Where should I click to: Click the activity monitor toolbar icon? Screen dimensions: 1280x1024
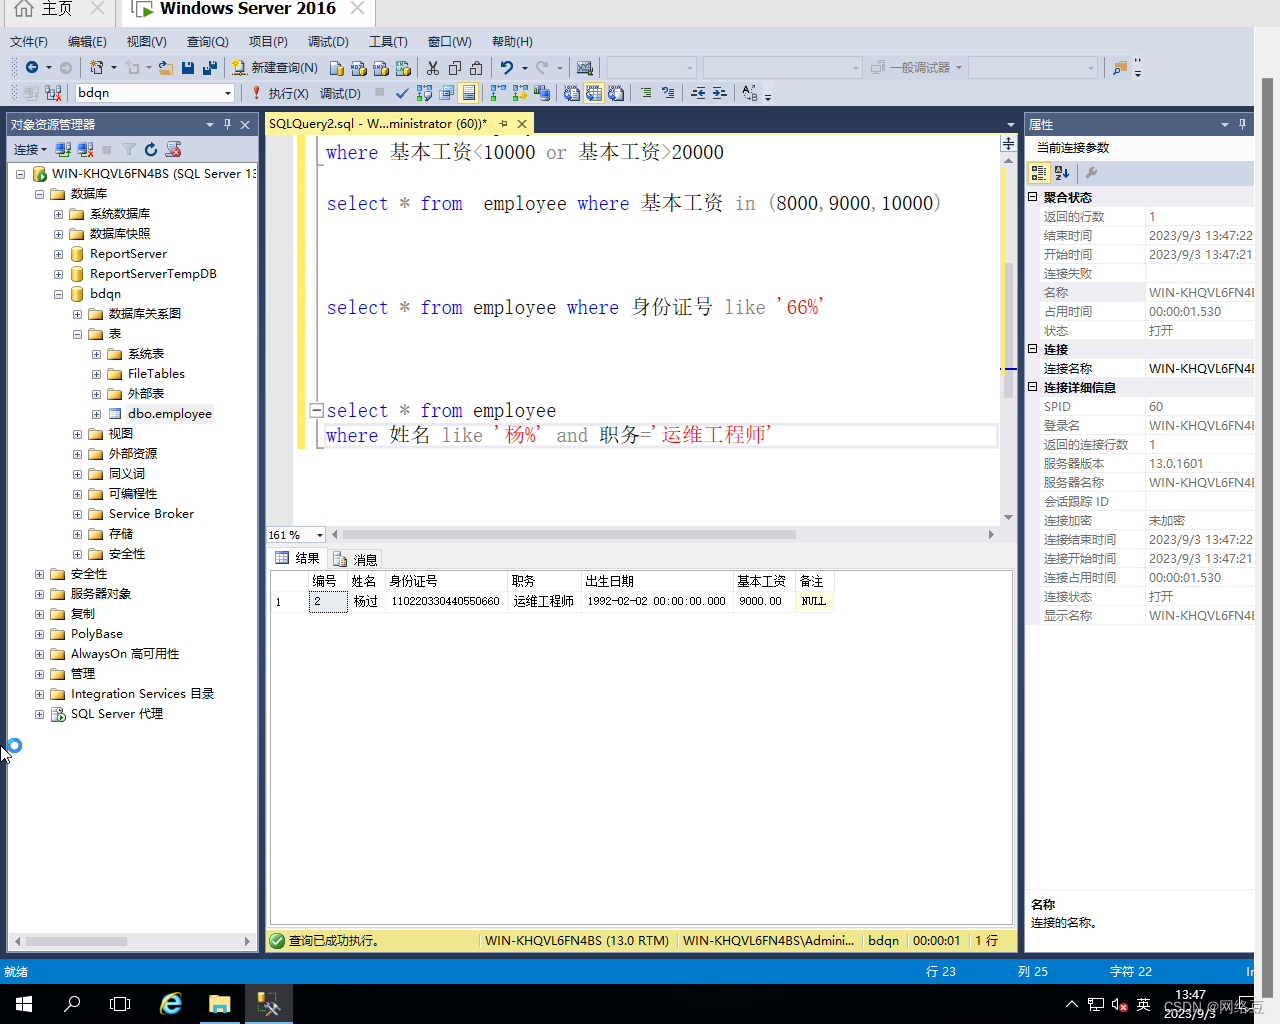pyautogui.click(x=584, y=67)
